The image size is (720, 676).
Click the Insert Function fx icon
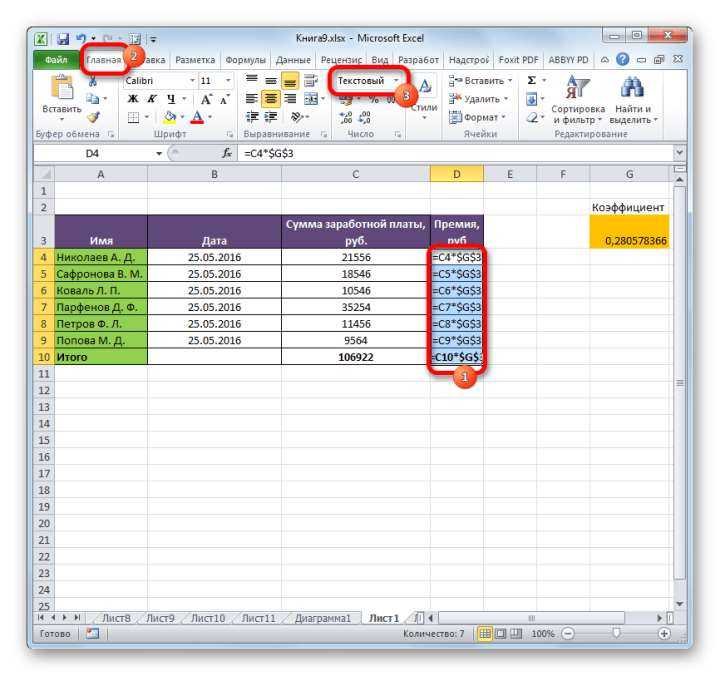click(227, 153)
